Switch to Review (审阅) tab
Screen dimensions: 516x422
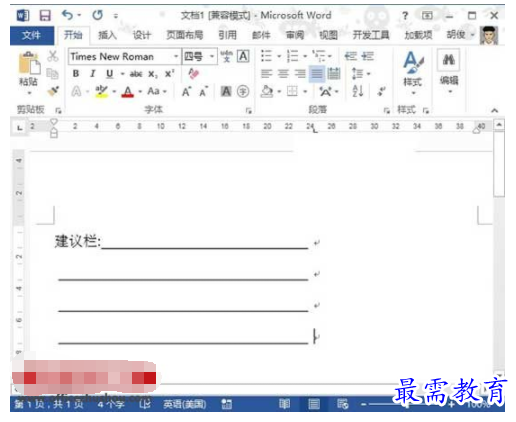pos(295,35)
